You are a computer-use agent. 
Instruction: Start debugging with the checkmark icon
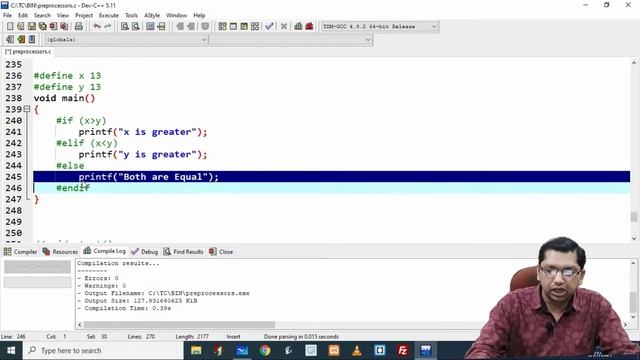click(x=269, y=27)
